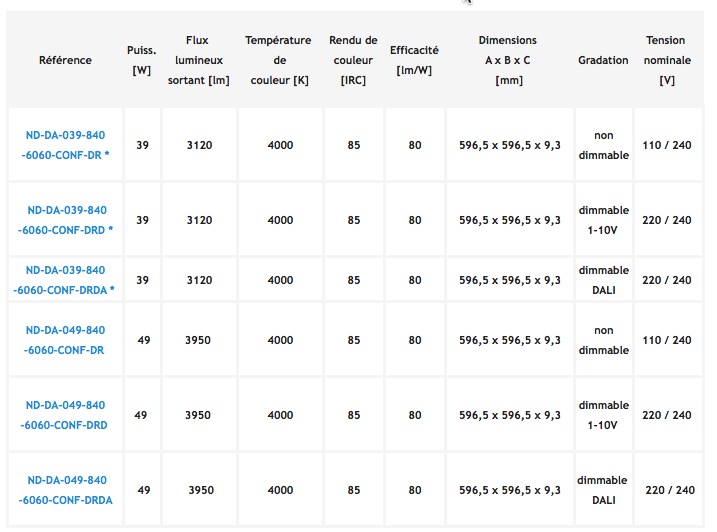This screenshot has height=532, width=717.
Task: Click power value 39 in 039 CONF-DRDA row
Action: pos(142,280)
